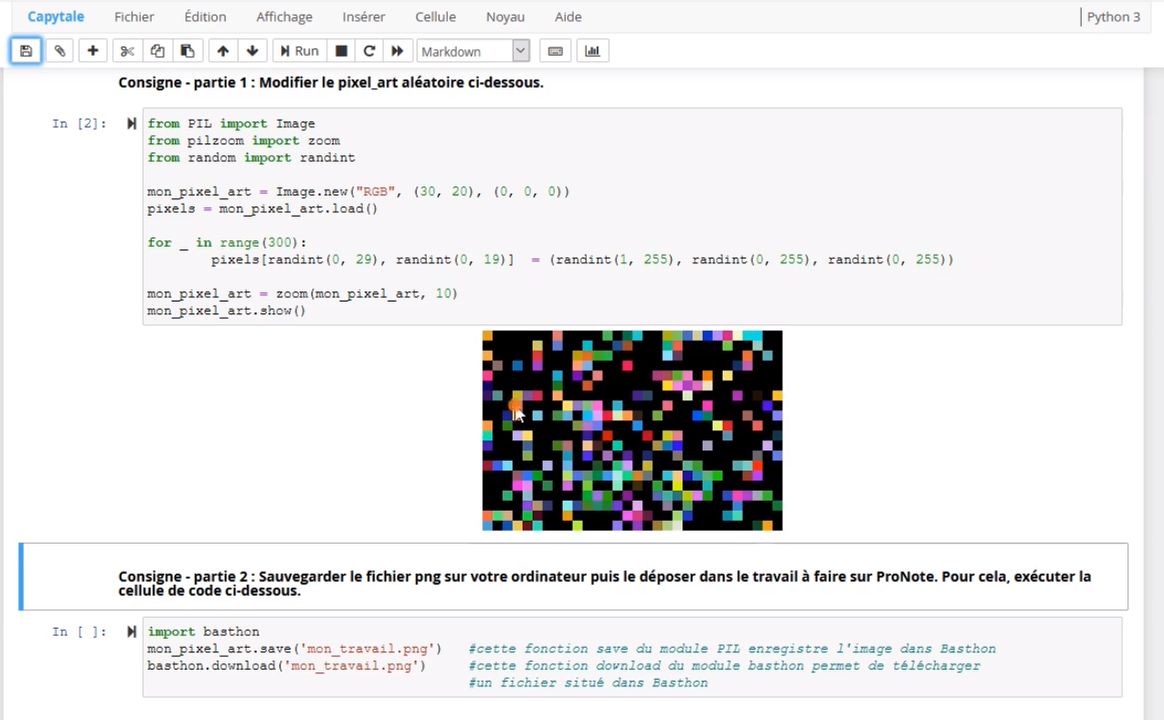Add a new cell with the plus icon

click(x=92, y=50)
